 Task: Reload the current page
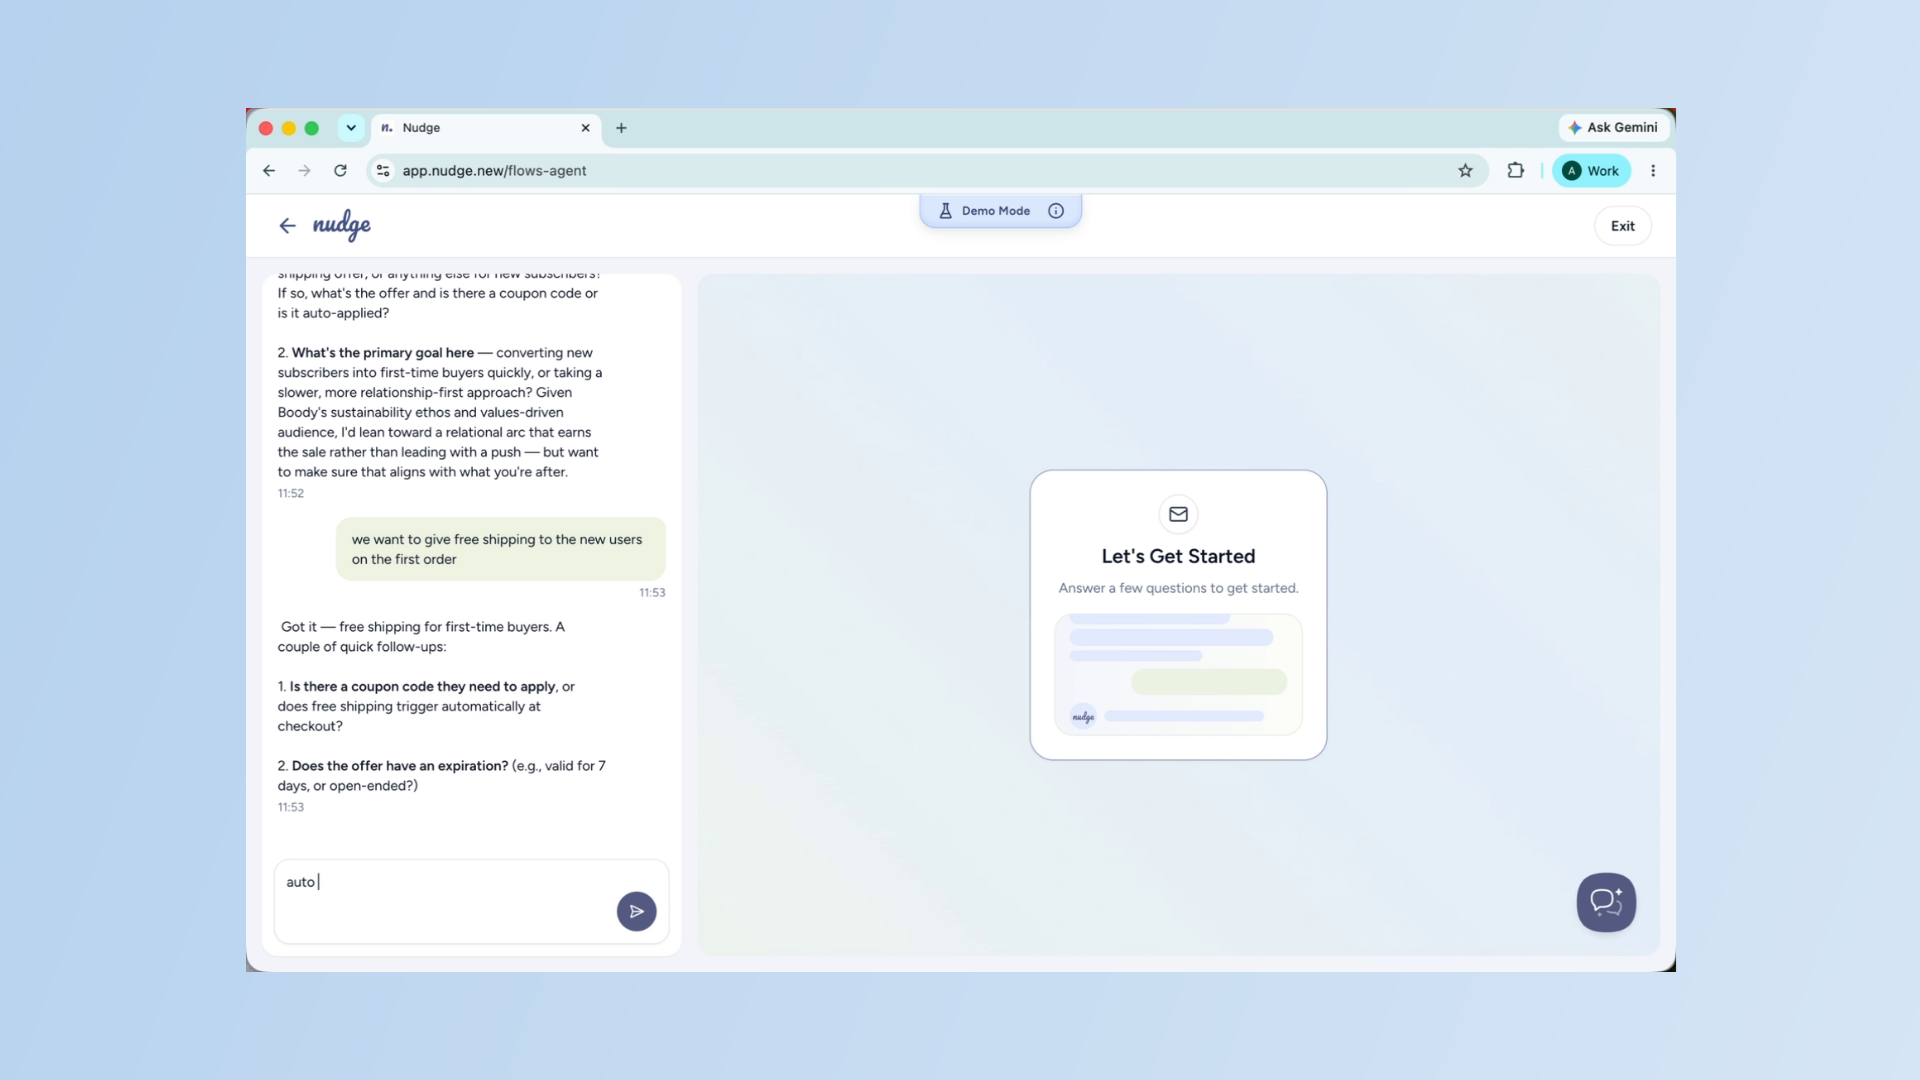click(x=340, y=171)
